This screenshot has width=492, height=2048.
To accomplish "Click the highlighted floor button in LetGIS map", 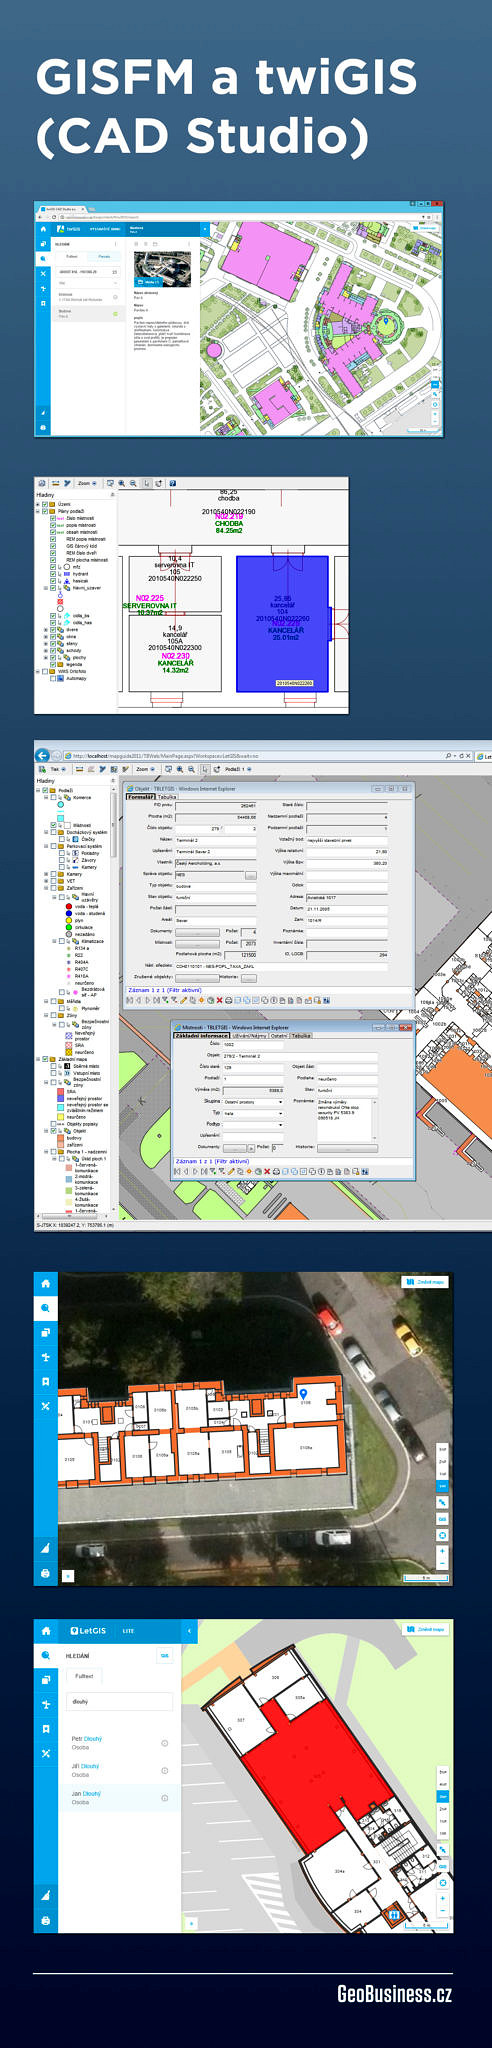I will (x=443, y=1797).
